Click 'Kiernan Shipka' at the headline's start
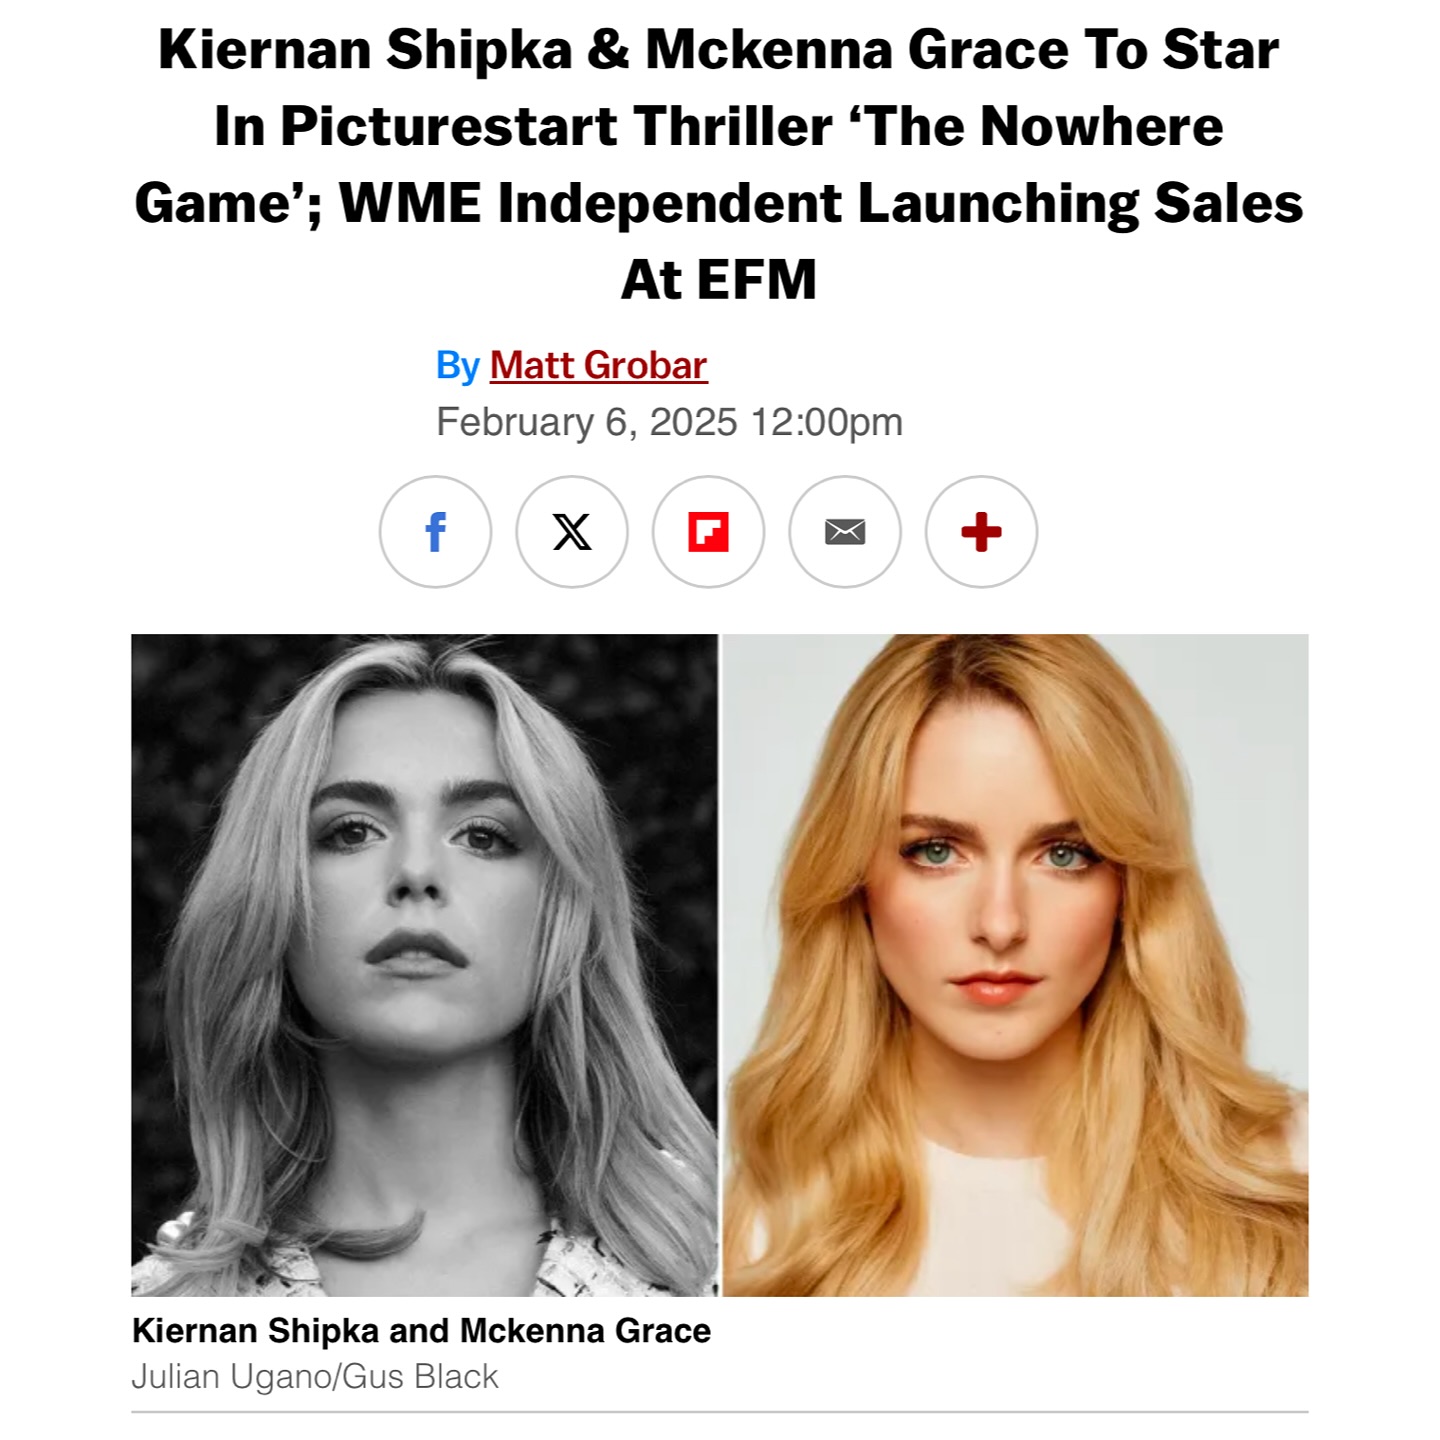 [x=365, y=51]
